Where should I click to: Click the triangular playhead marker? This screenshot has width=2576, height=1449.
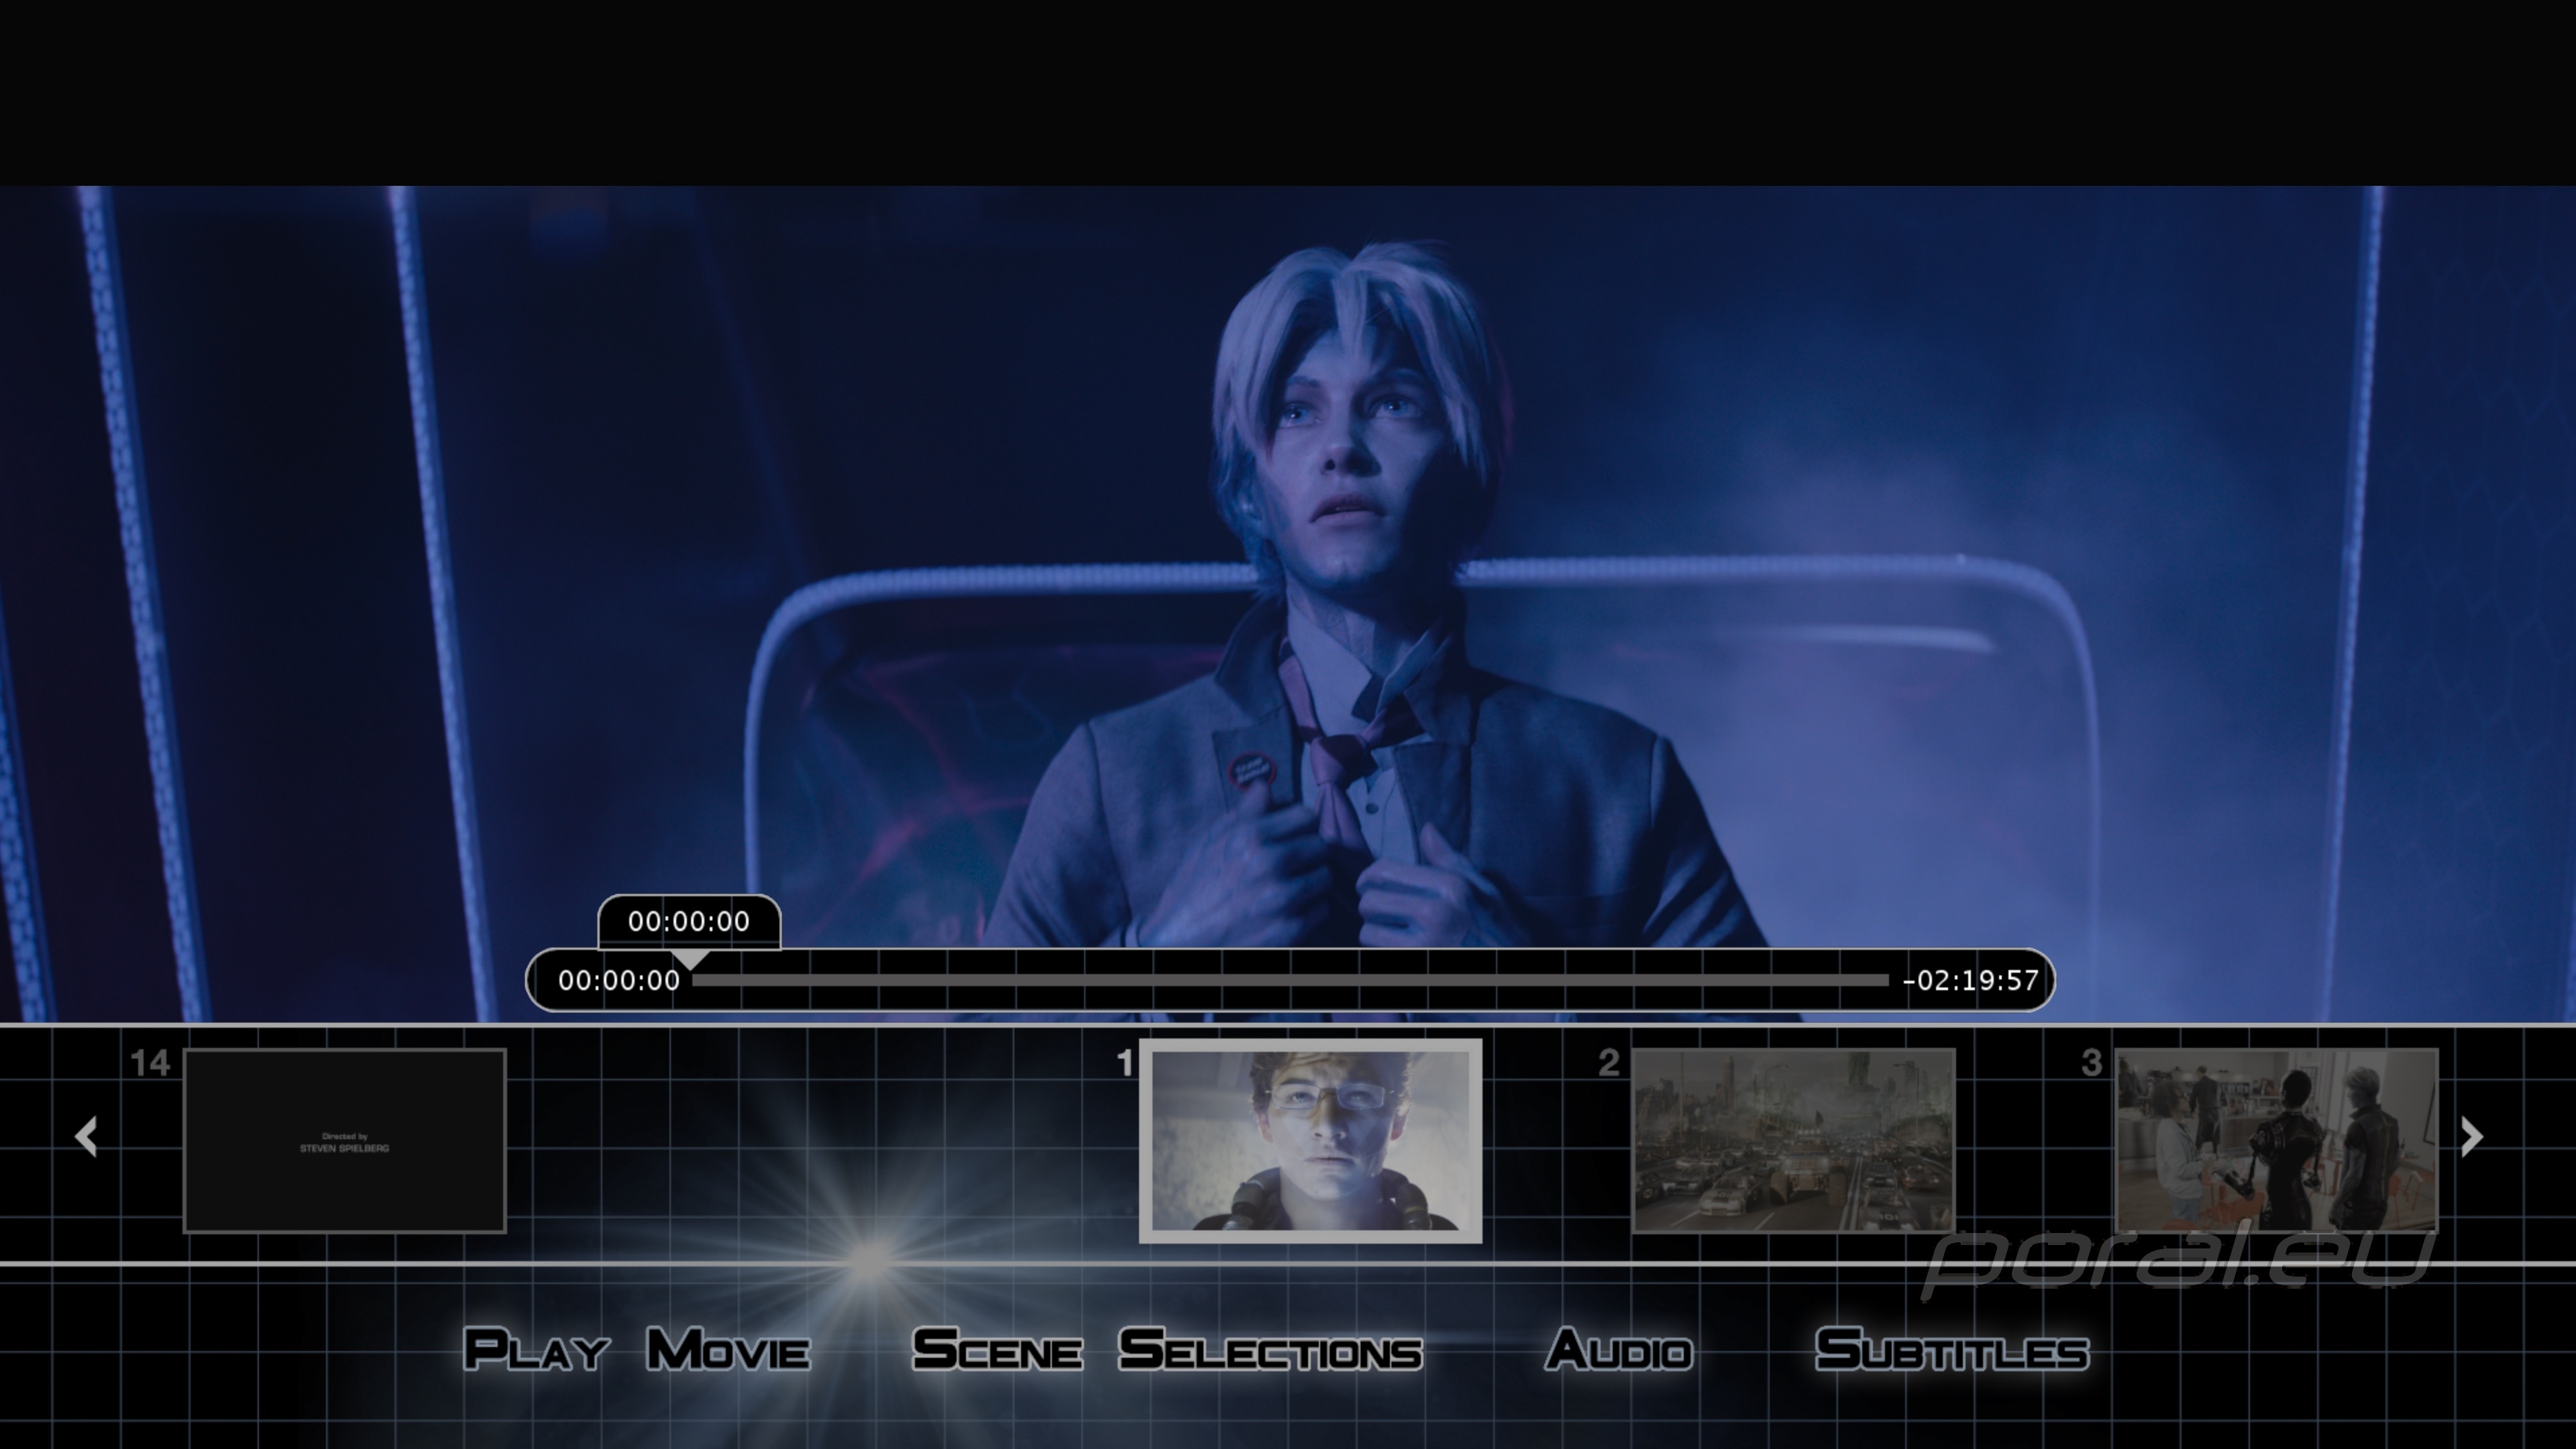pos(690,960)
